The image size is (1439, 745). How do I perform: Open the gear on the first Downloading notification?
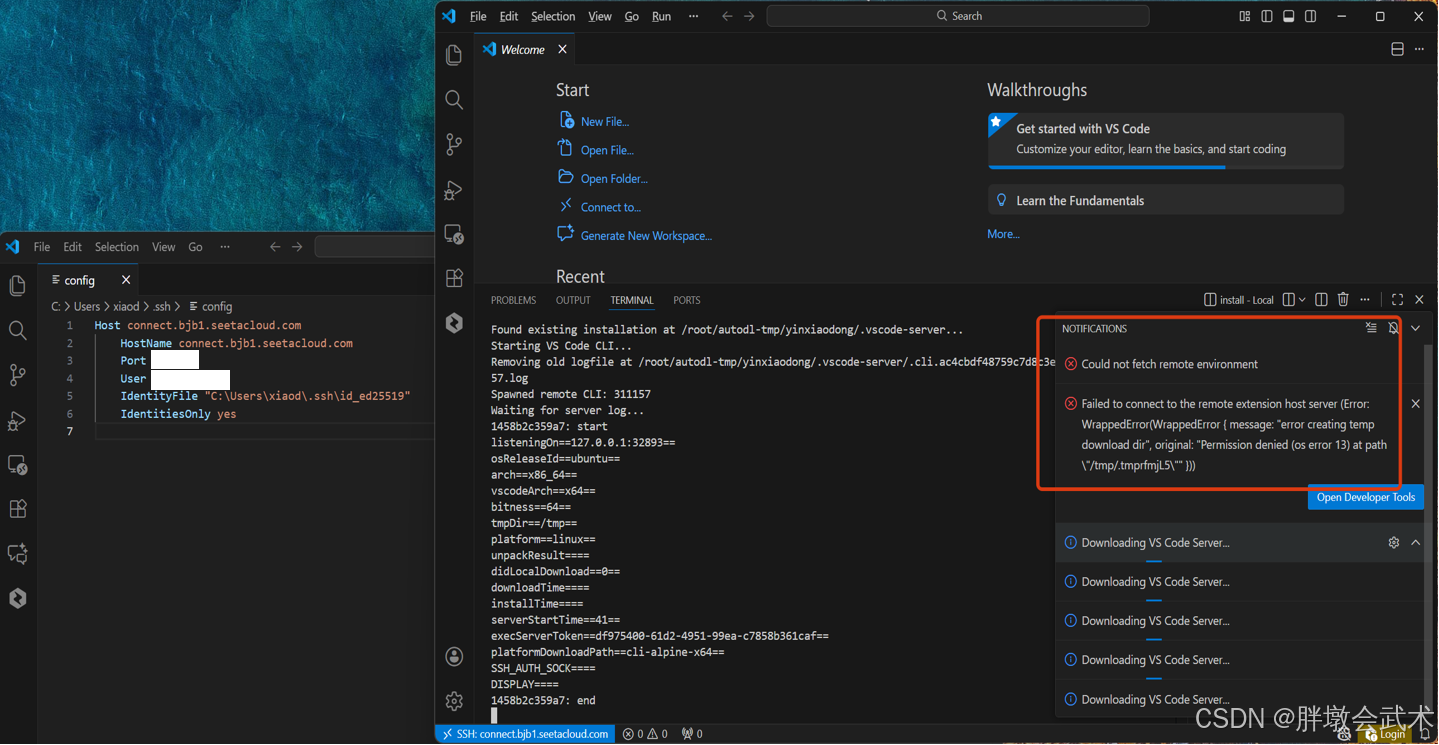pos(1393,542)
